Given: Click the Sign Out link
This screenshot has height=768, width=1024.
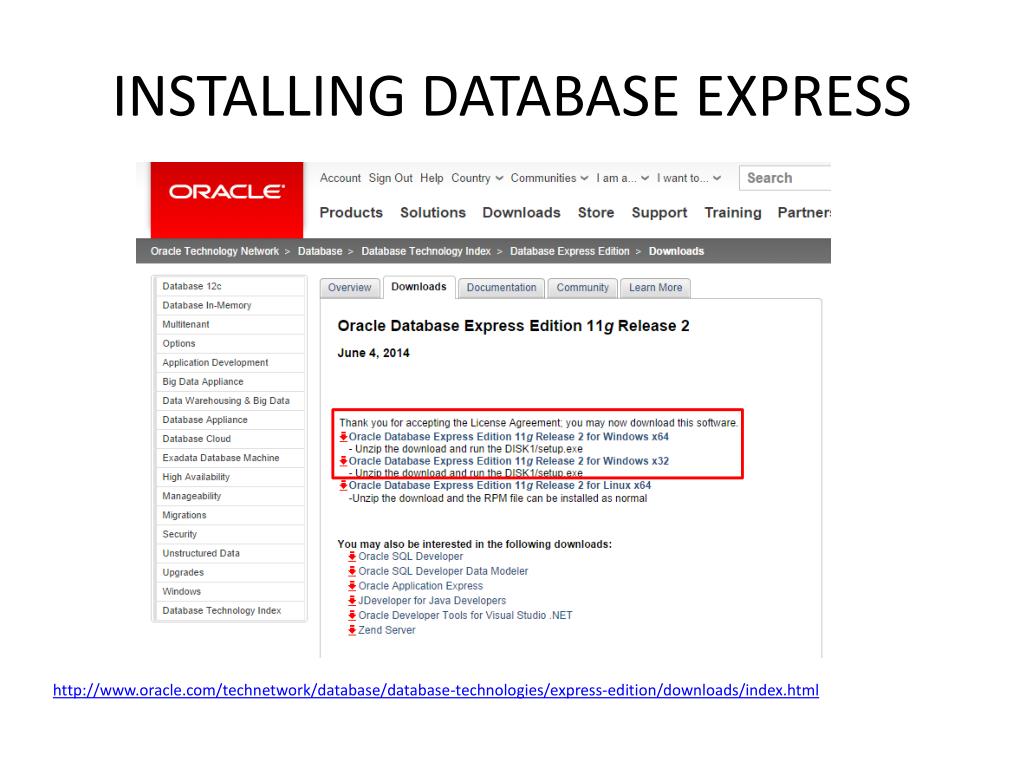Looking at the screenshot, I should [391, 178].
